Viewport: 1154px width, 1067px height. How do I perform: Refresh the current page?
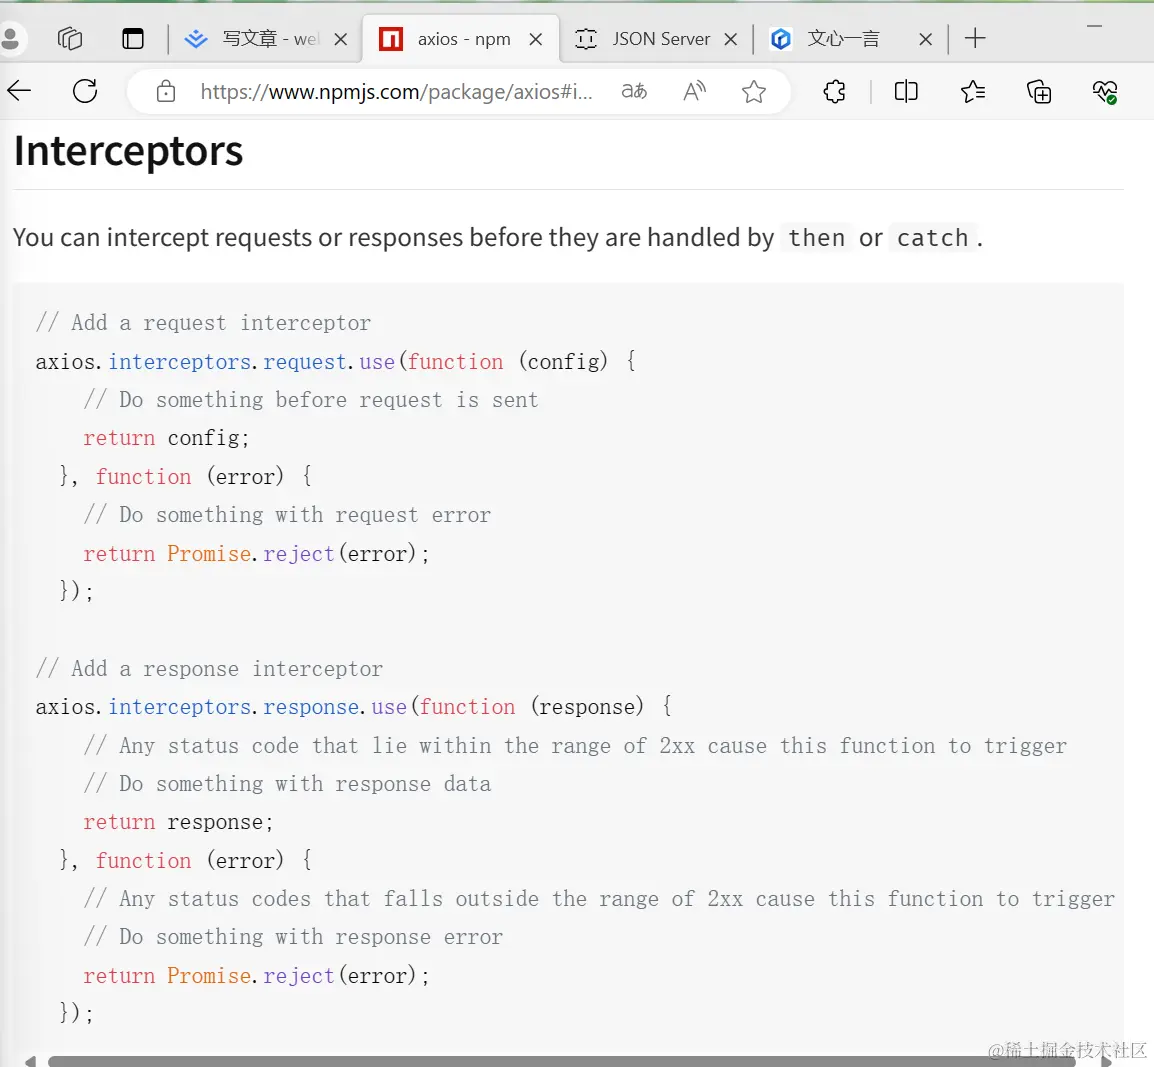click(85, 91)
